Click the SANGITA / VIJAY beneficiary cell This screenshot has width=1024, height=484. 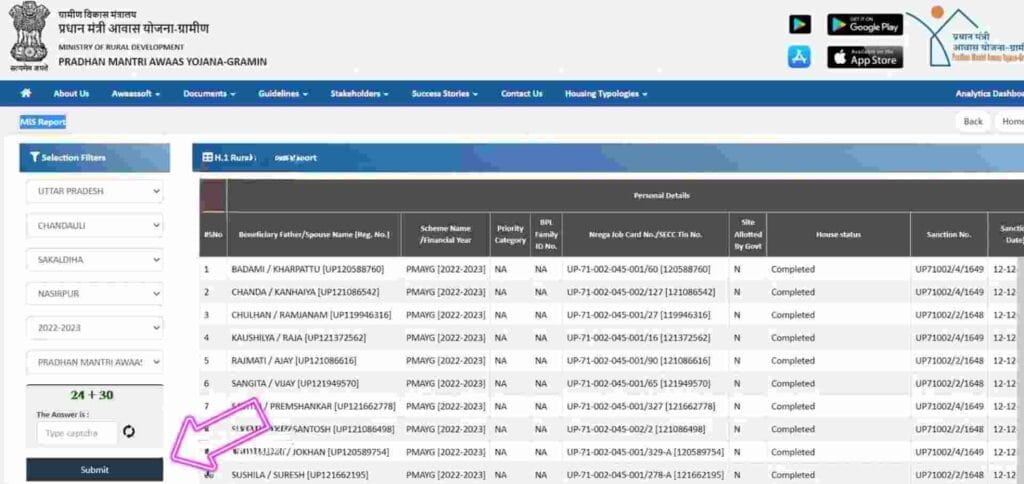tap(314, 383)
